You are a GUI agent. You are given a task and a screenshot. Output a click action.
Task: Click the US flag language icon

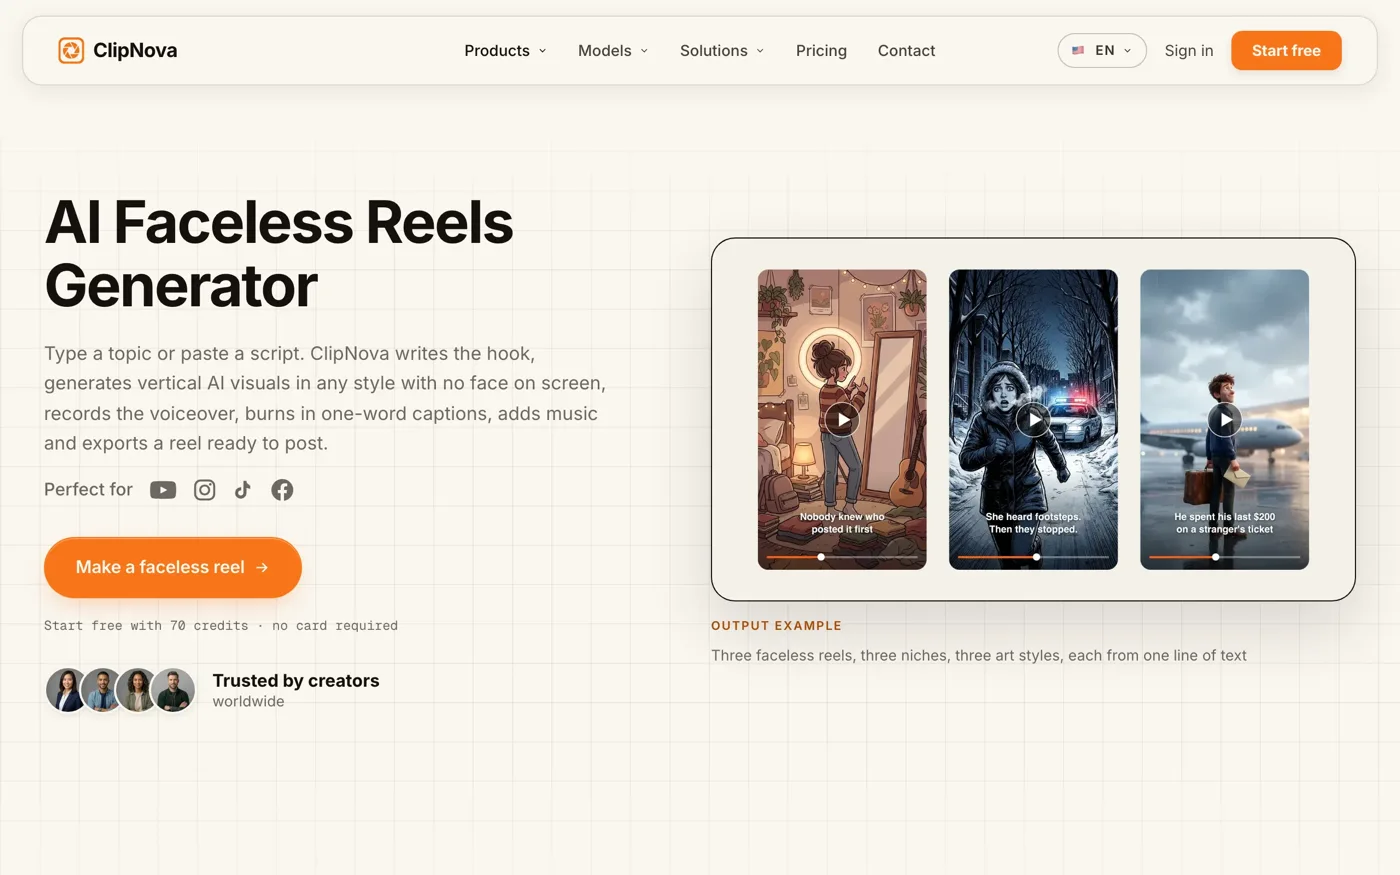pos(1078,50)
